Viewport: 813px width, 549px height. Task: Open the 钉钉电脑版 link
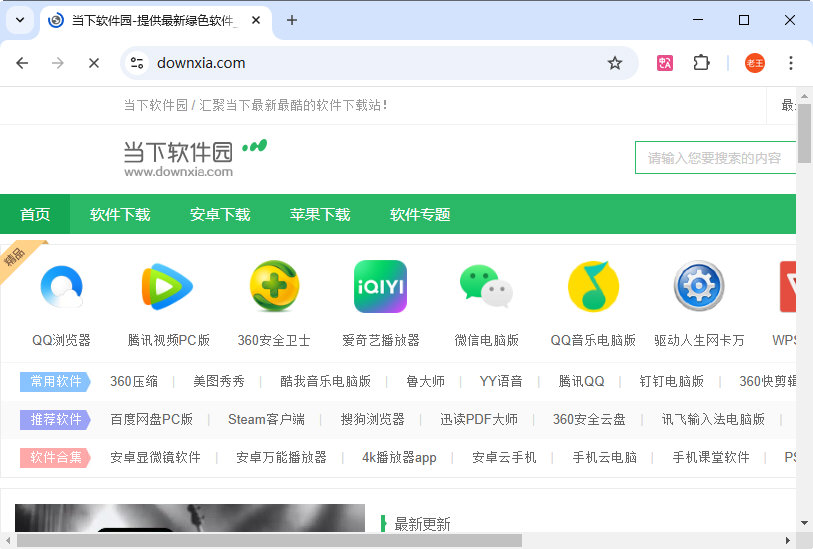click(671, 382)
